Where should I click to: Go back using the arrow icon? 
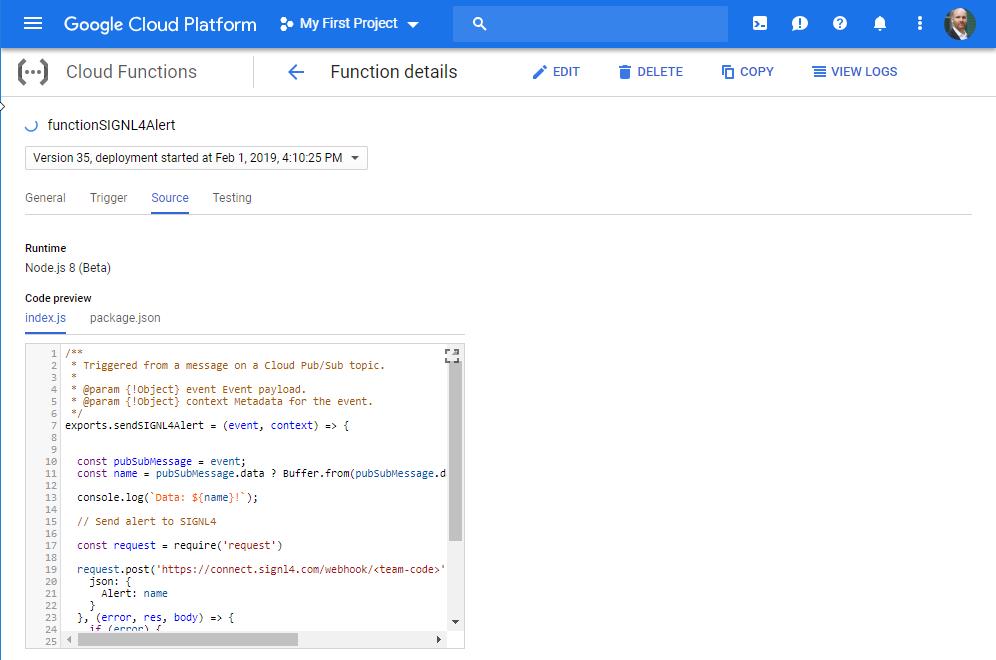pyautogui.click(x=296, y=72)
